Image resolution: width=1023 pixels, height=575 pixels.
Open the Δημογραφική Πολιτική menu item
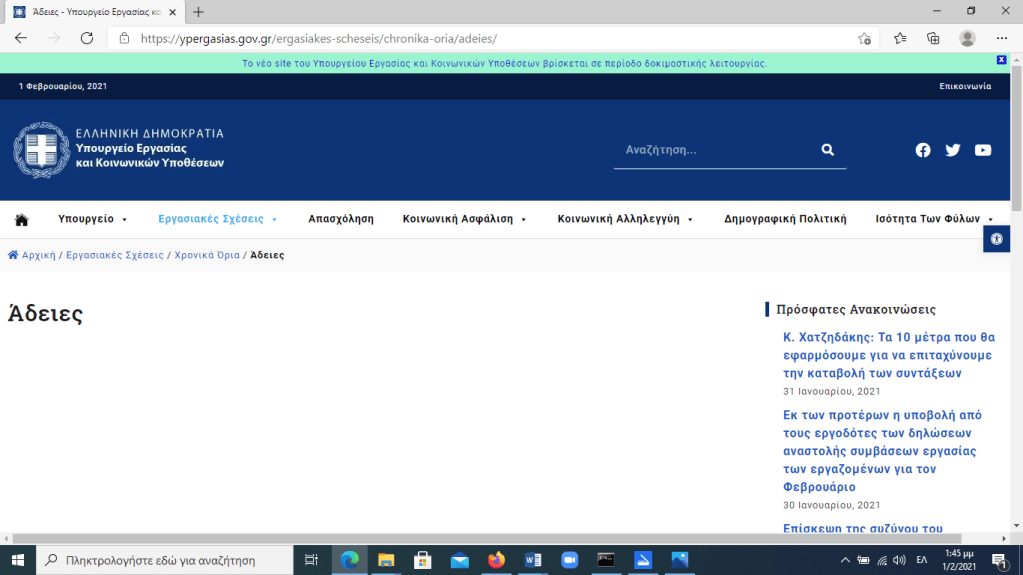(x=785, y=219)
